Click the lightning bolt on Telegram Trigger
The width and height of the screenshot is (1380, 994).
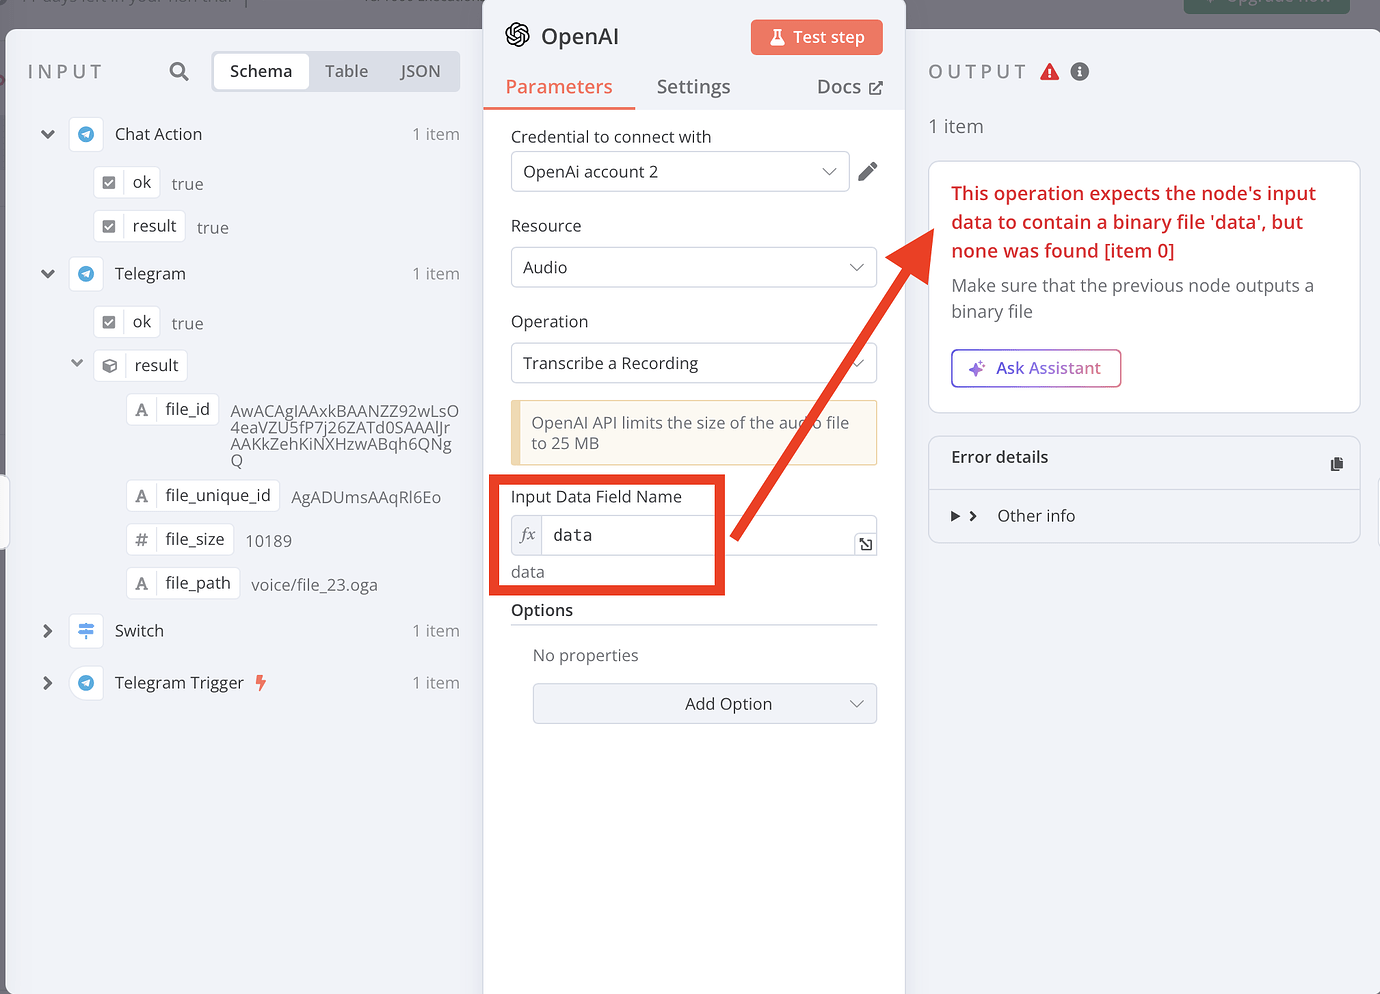tap(260, 682)
